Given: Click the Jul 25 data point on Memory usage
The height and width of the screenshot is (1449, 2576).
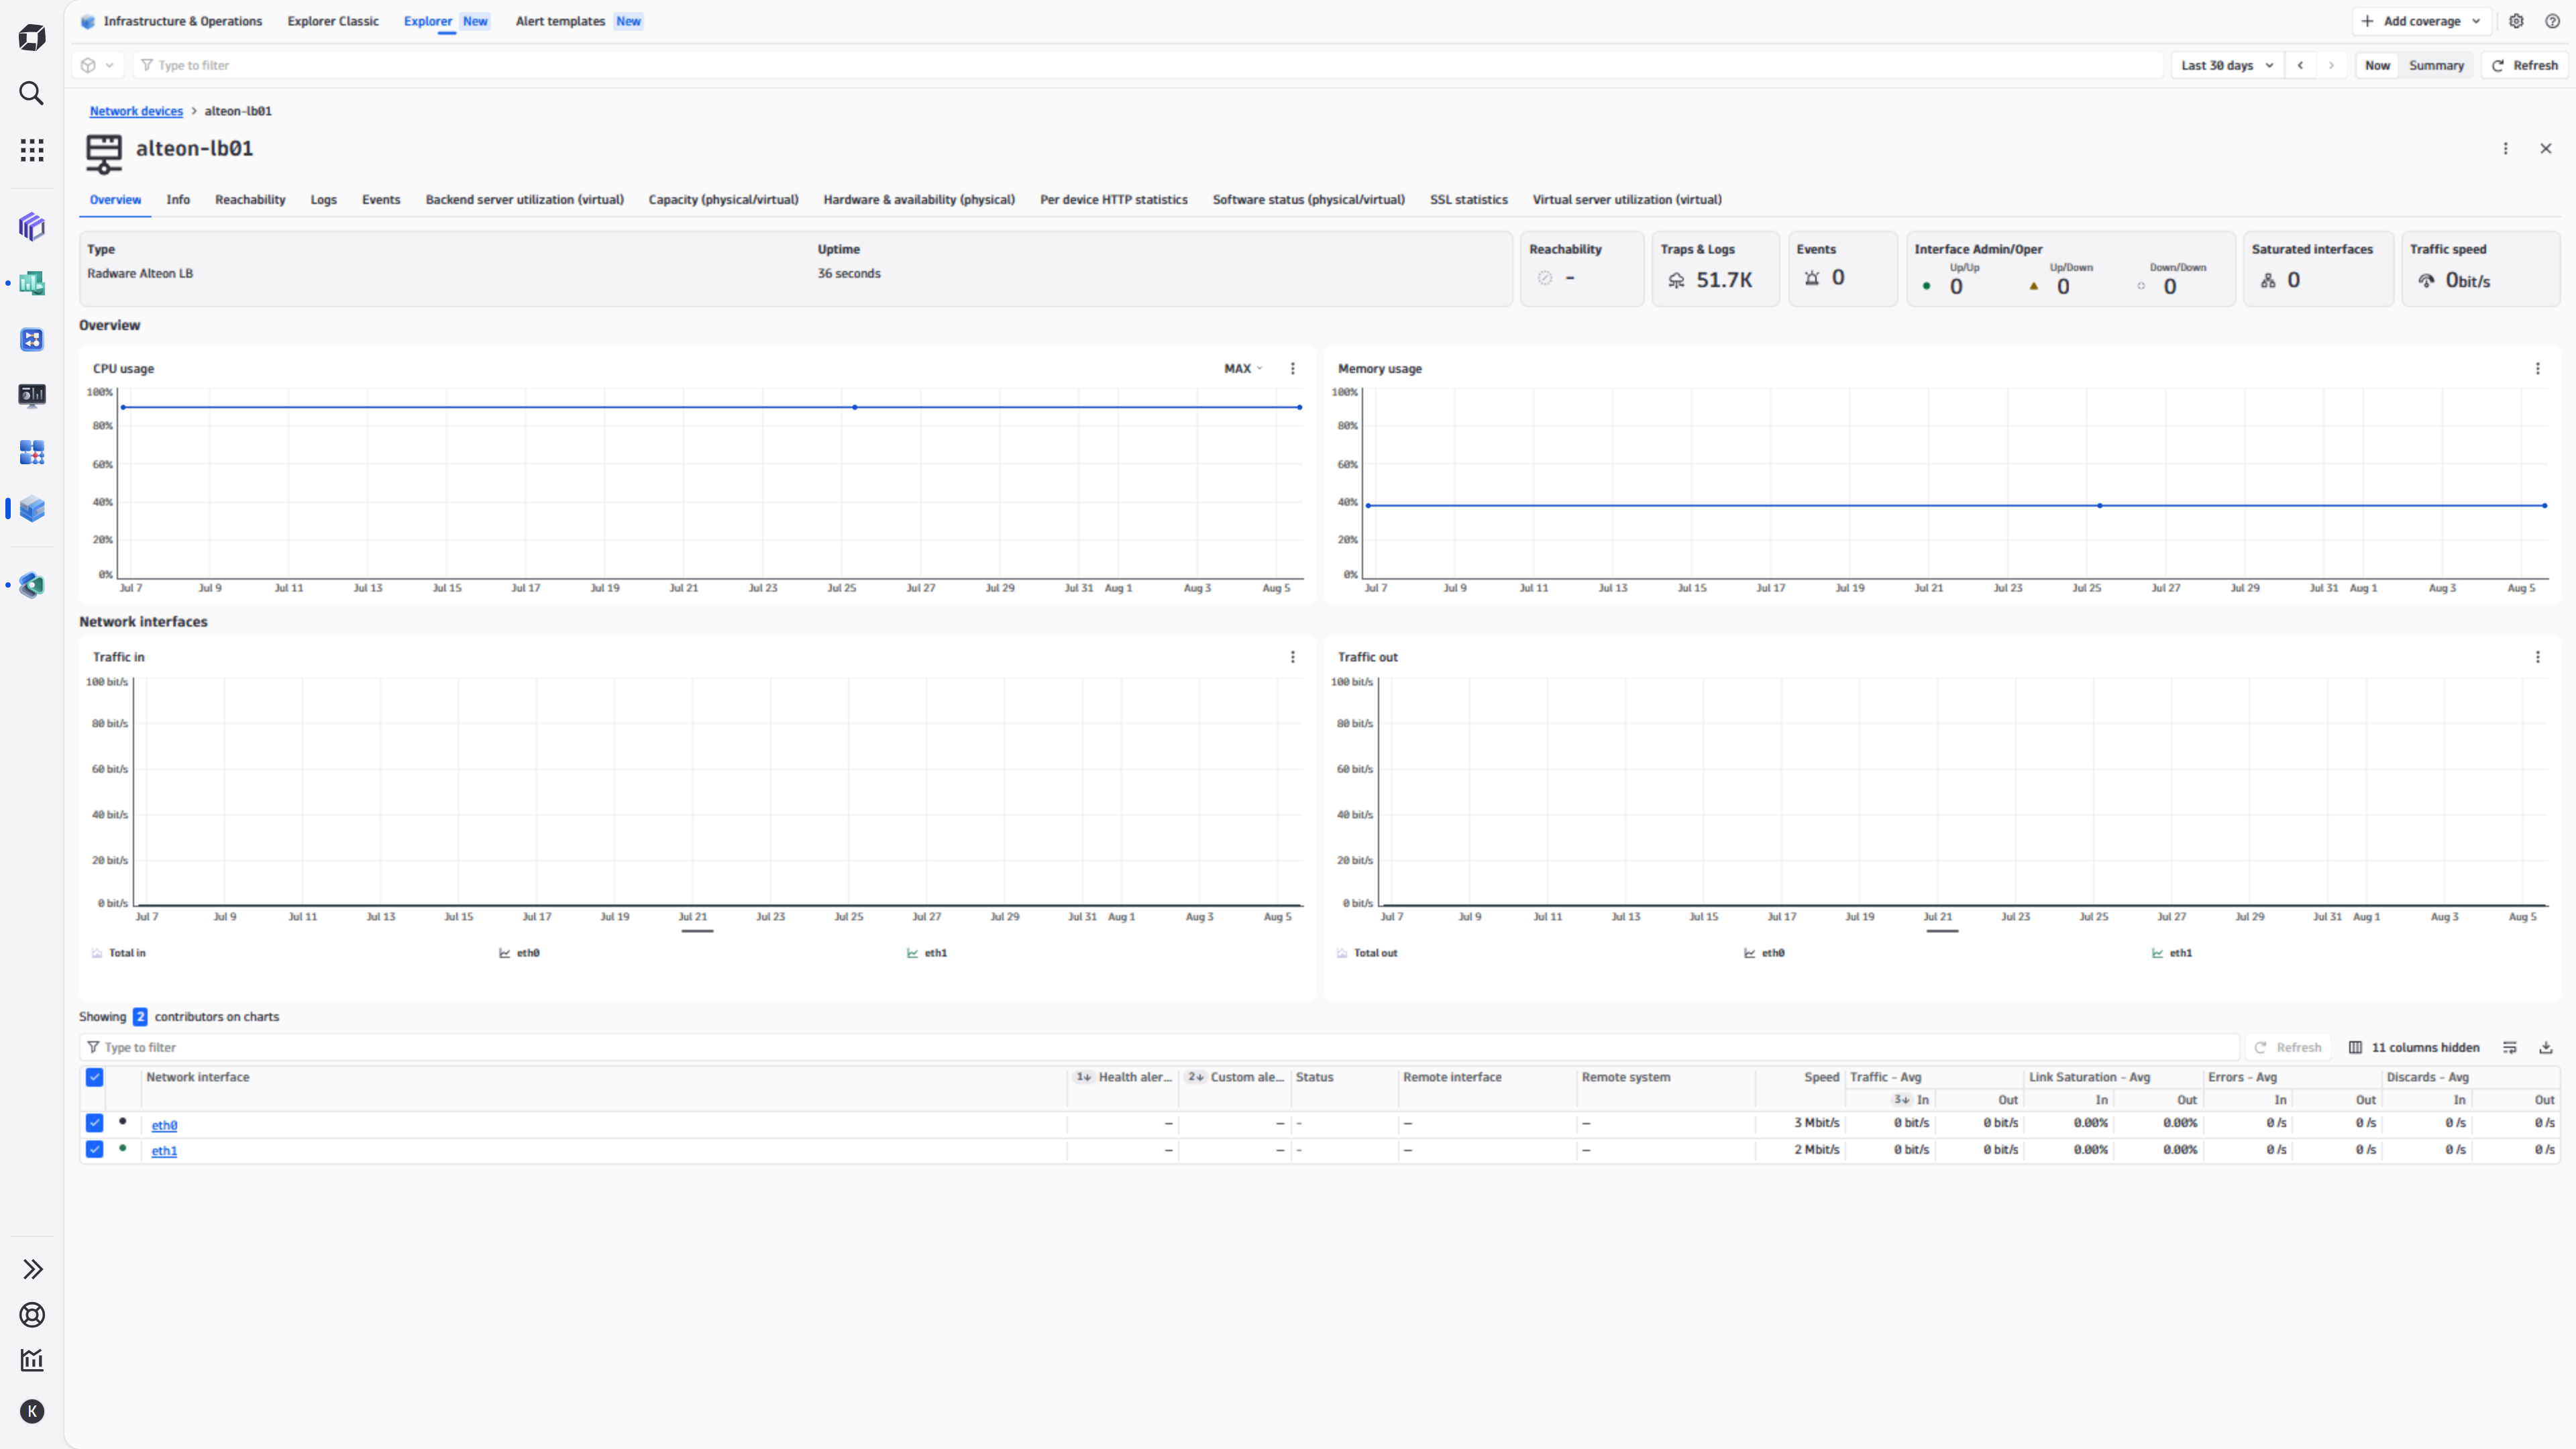Looking at the screenshot, I should point(2099,505).
